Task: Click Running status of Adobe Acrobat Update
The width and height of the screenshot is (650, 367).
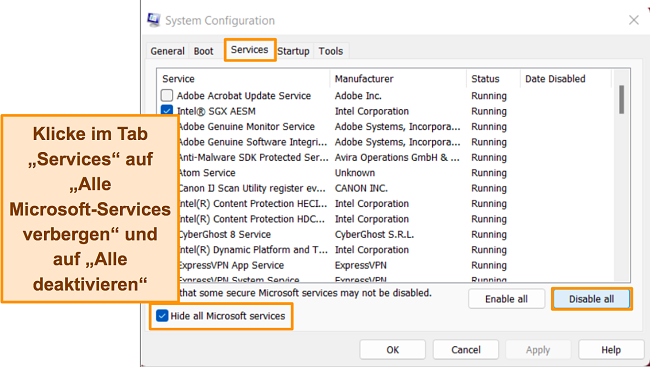Action: point(489,96)
